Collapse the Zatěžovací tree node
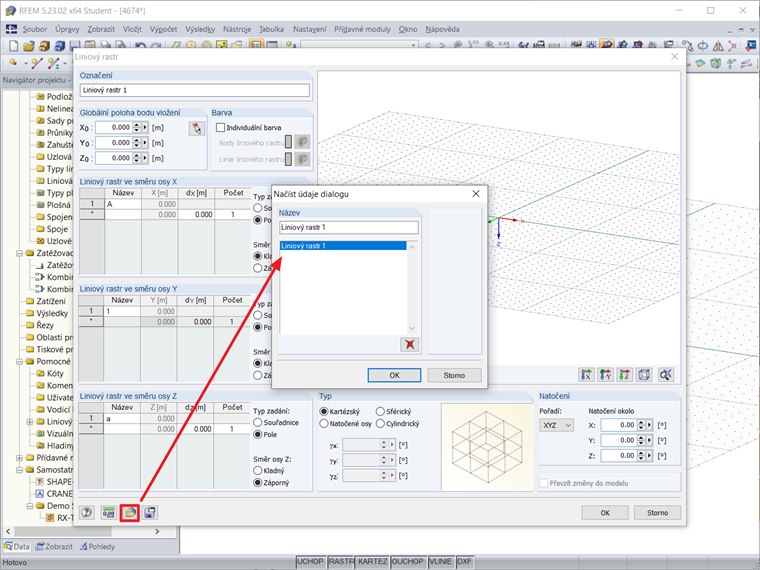The width and height of the screenshot is (760, 570). pos(19,253)
